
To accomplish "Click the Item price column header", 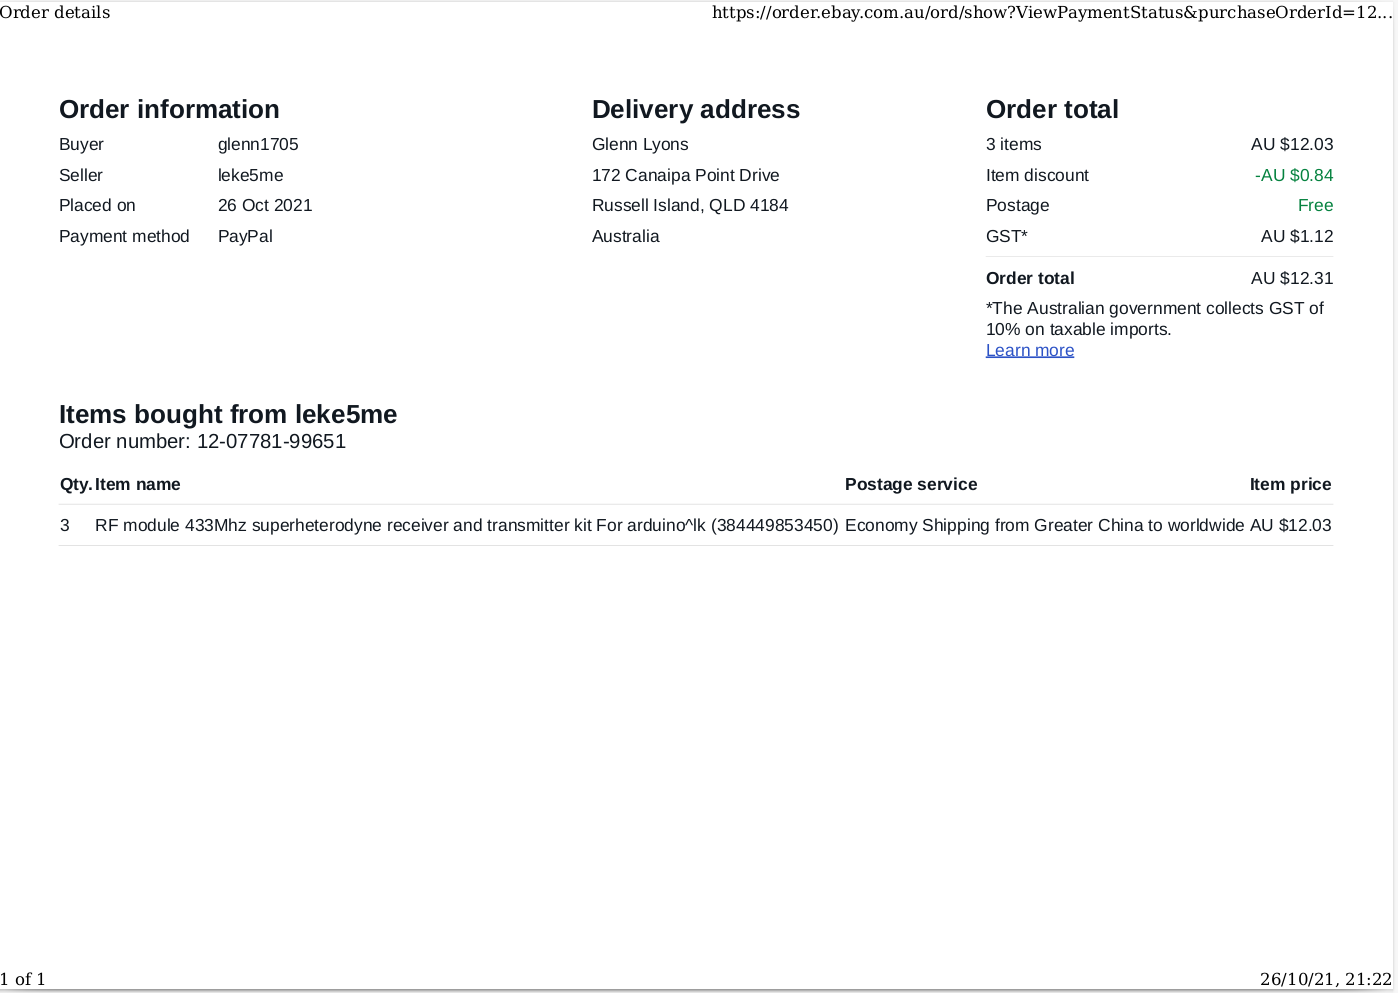I will point(1290,484).
